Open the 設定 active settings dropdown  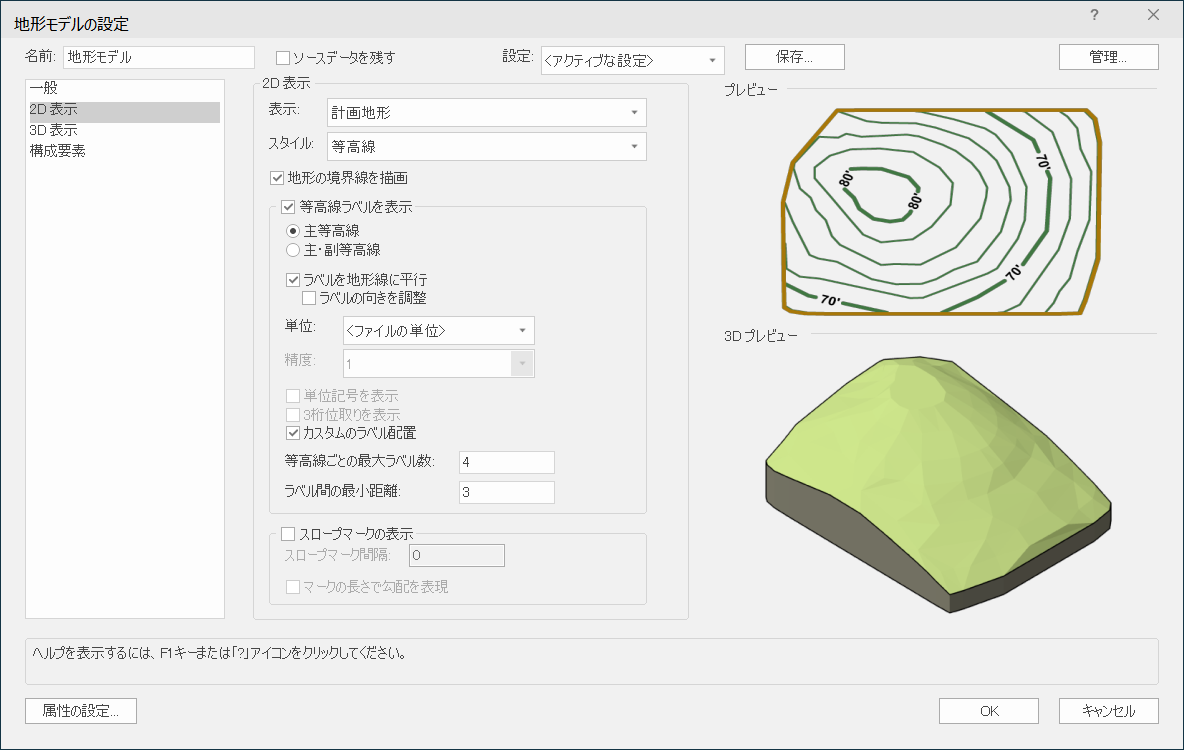click(x=632, y=60)
